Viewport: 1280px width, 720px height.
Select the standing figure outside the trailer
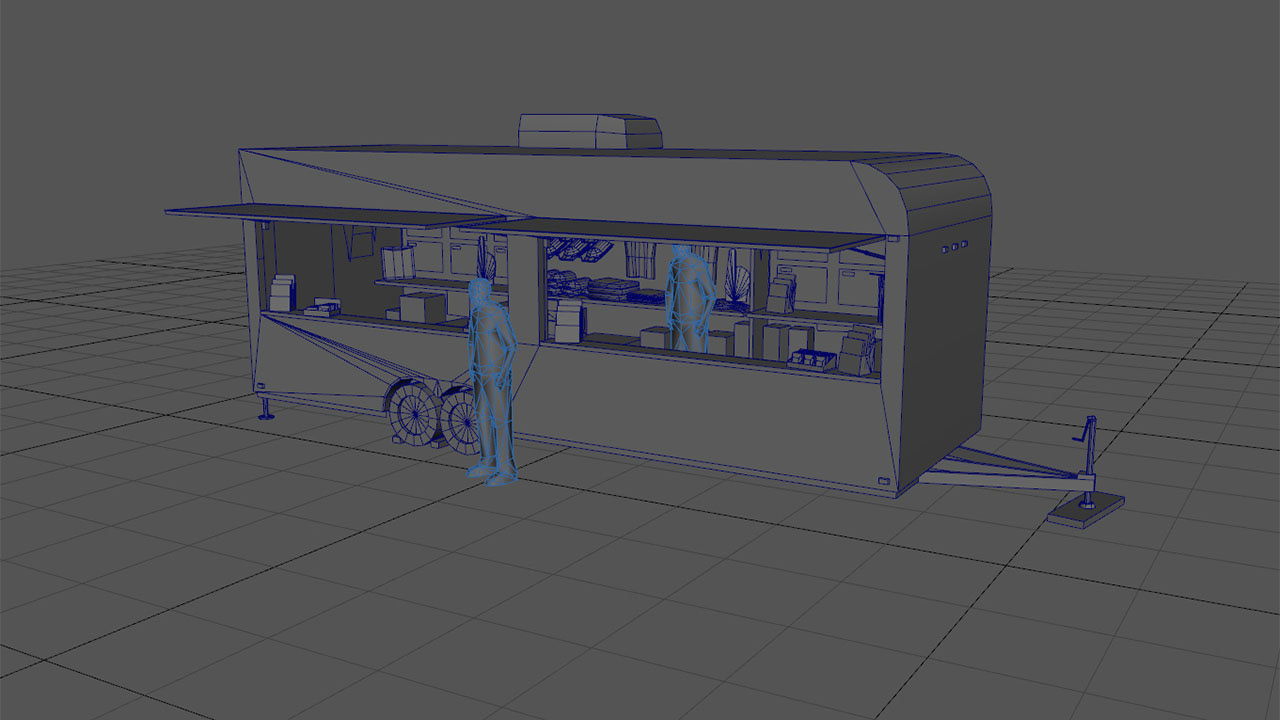coord(492,380)
